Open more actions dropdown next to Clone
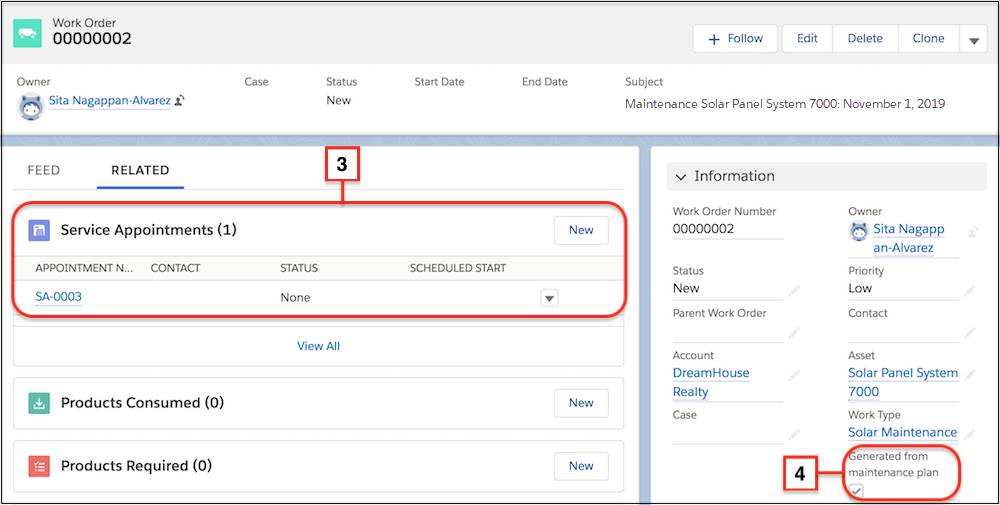The width and height of the screenshot is (1000, 505). coord(973,40)
